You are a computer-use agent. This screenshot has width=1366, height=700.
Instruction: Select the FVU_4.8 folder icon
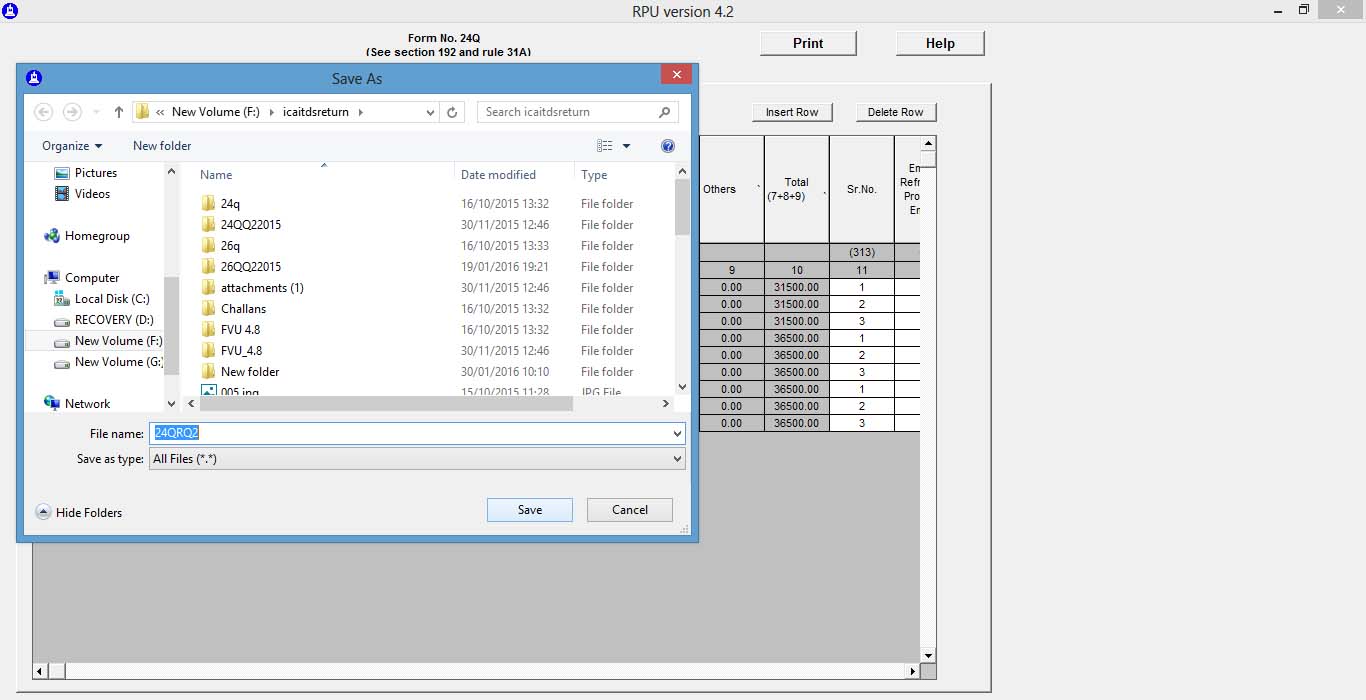click(208, 351)
